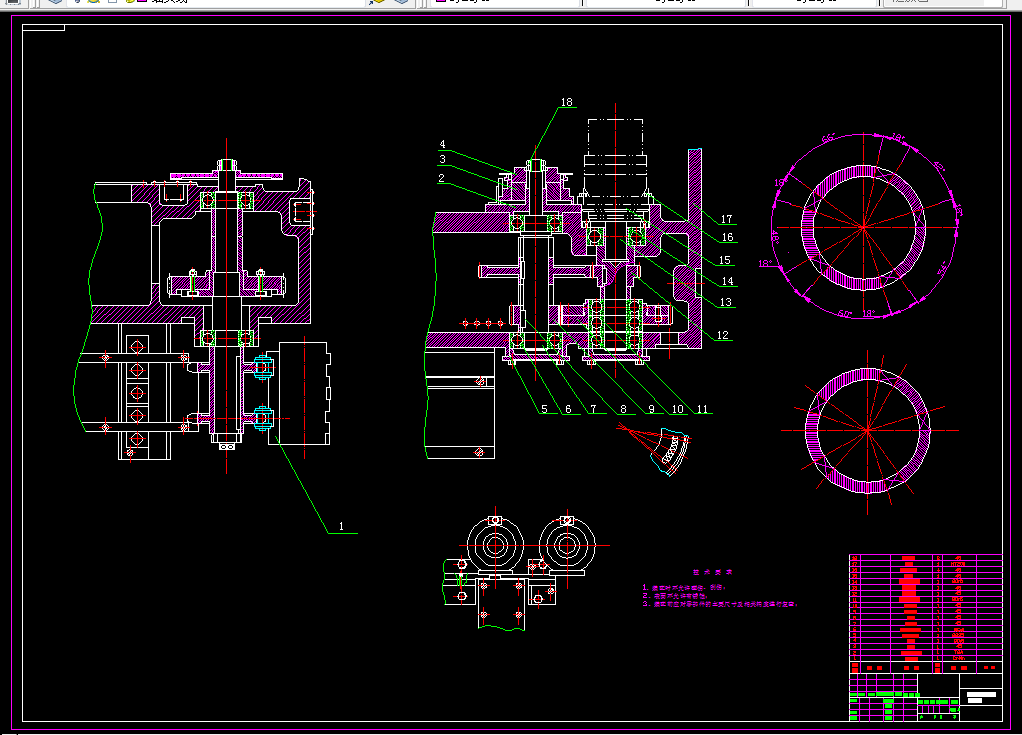Click the left circular housing in bottom view
Viewport: 1022px width, 735px height.
[x=495, y=545]
